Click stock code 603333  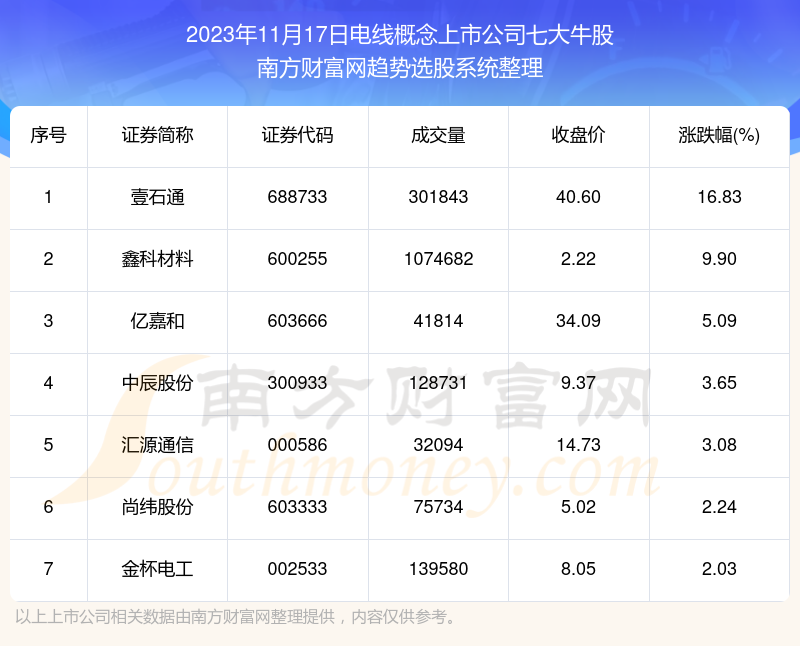297,507
